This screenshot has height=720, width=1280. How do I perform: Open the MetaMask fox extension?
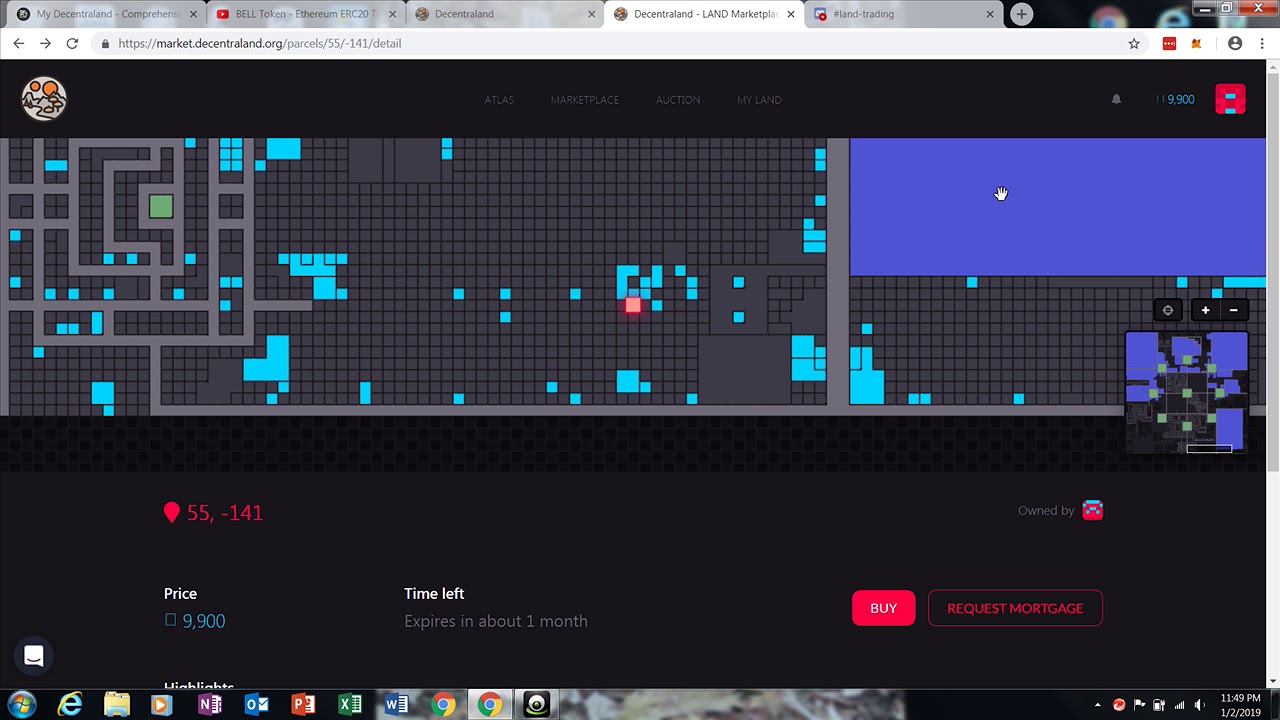(1196, 43)
